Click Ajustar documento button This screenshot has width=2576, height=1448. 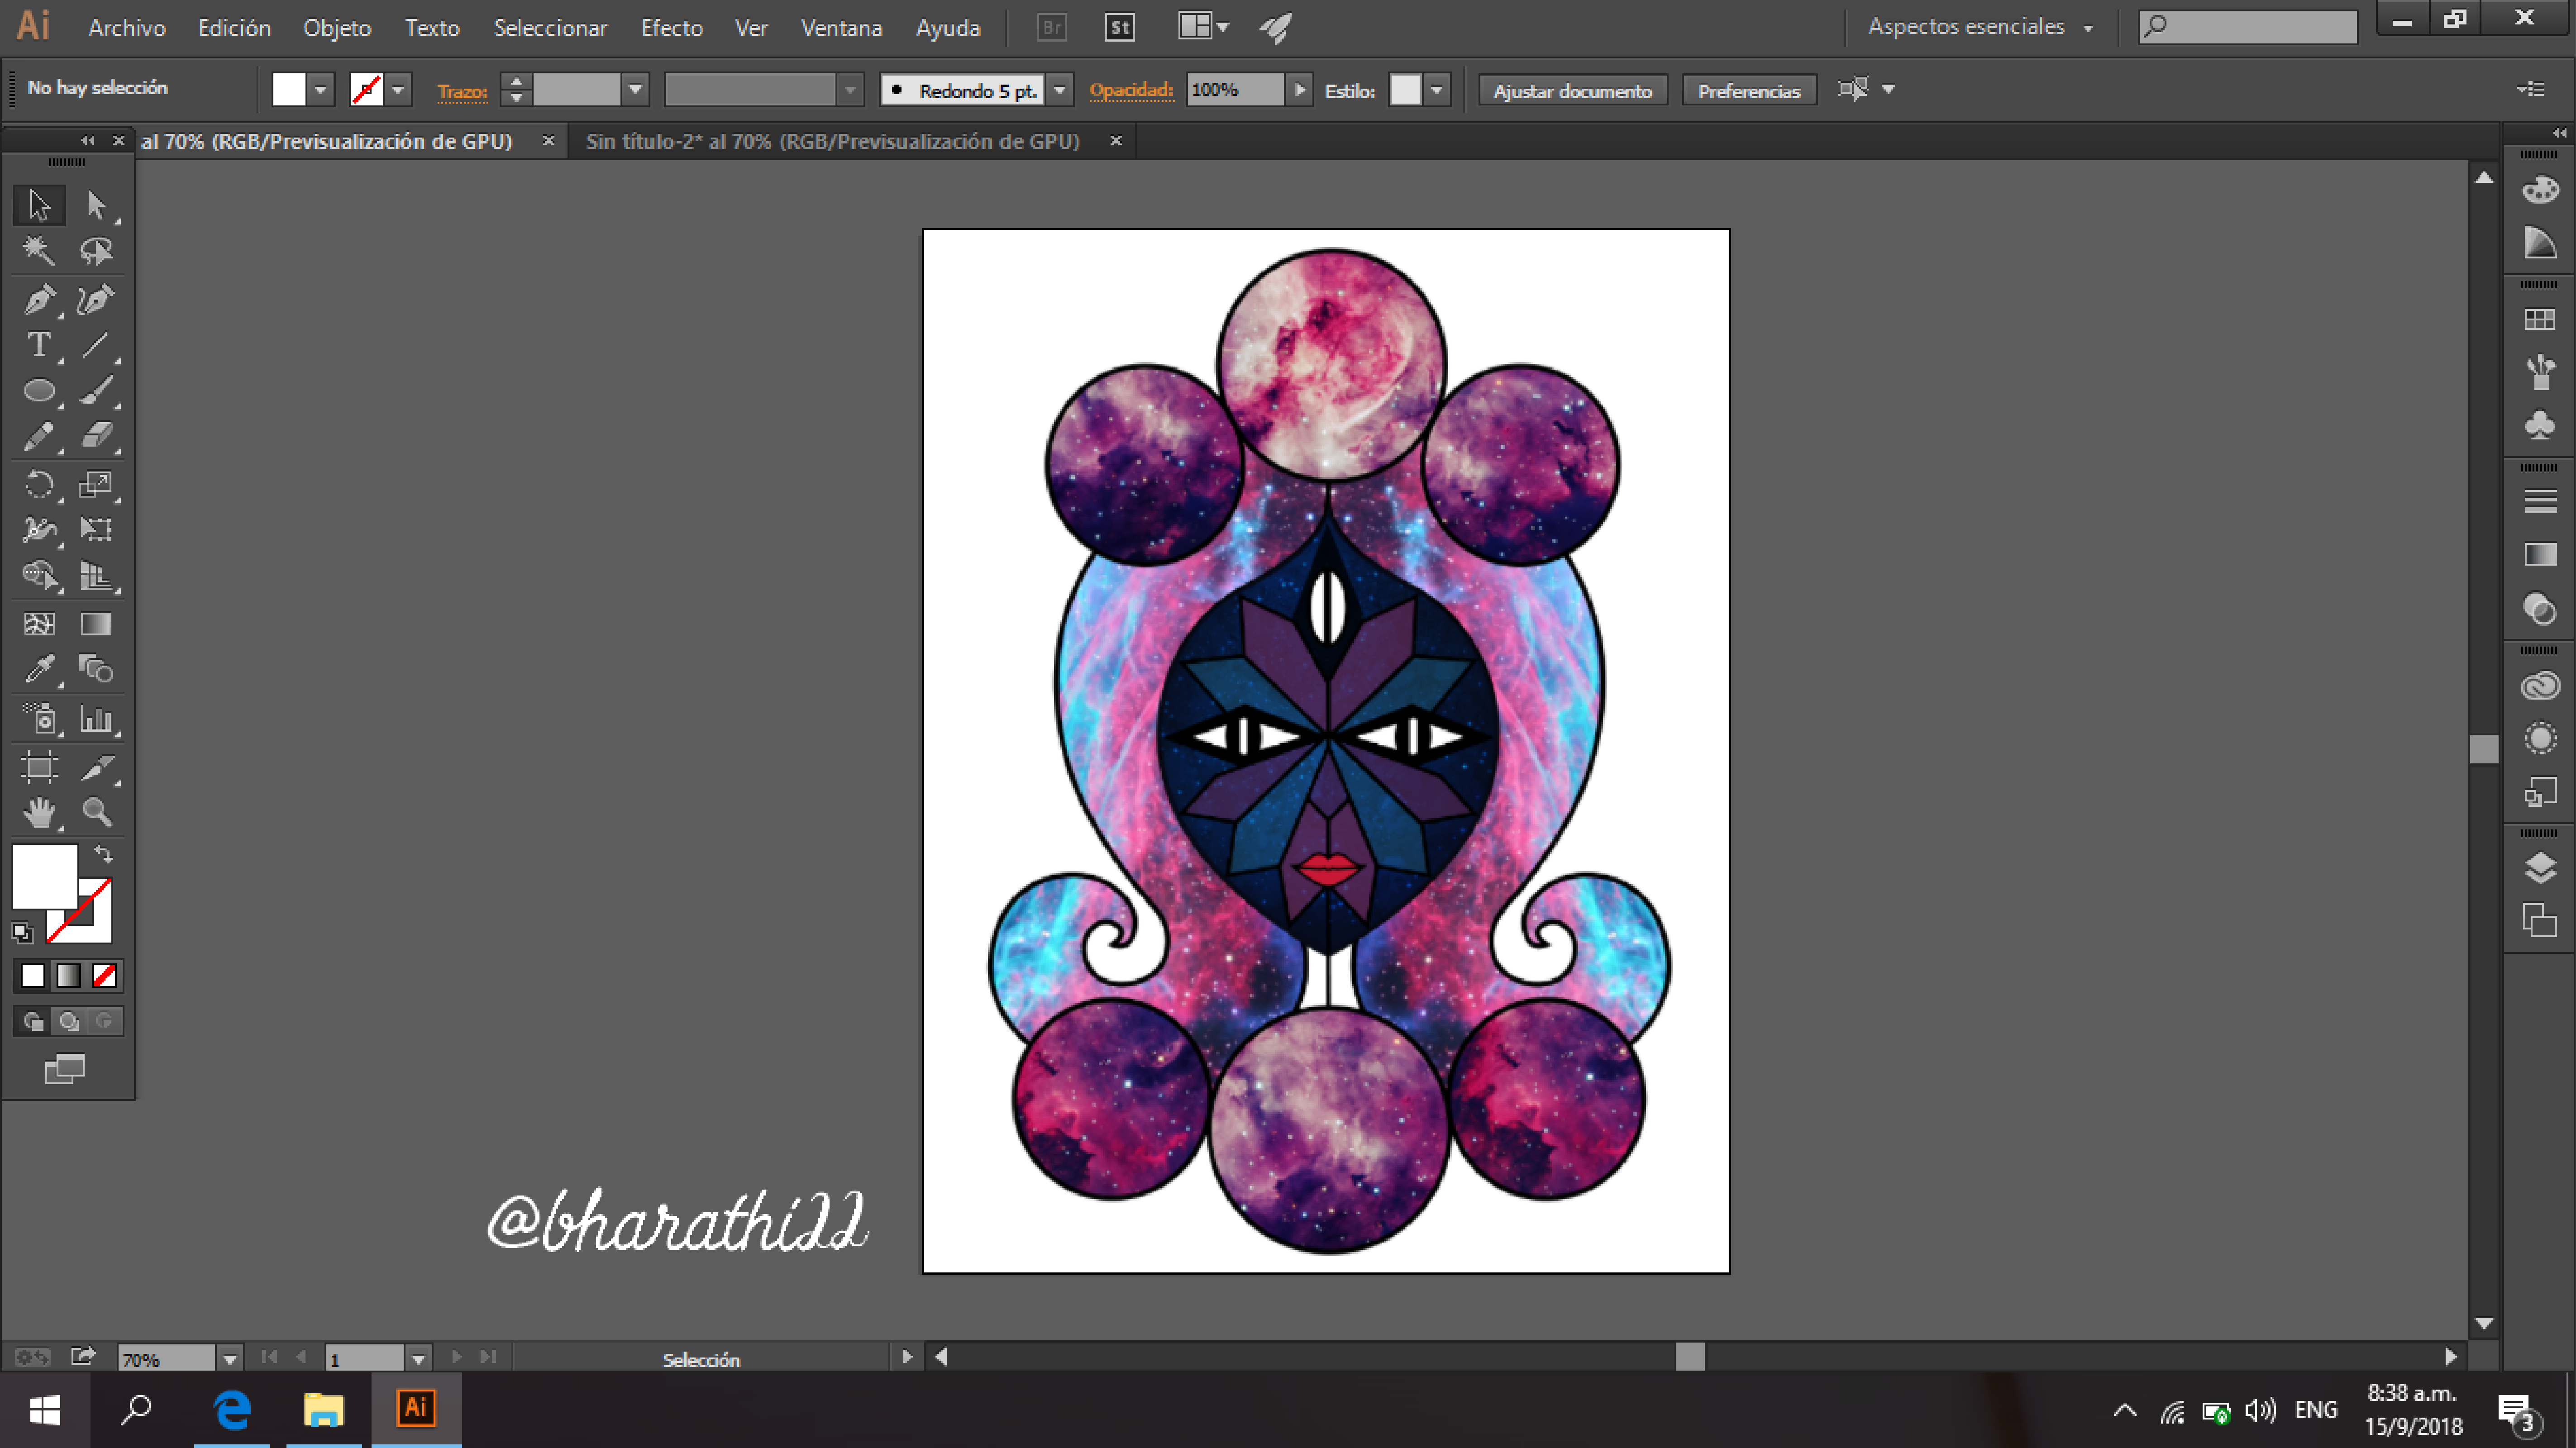(1572, 91)
